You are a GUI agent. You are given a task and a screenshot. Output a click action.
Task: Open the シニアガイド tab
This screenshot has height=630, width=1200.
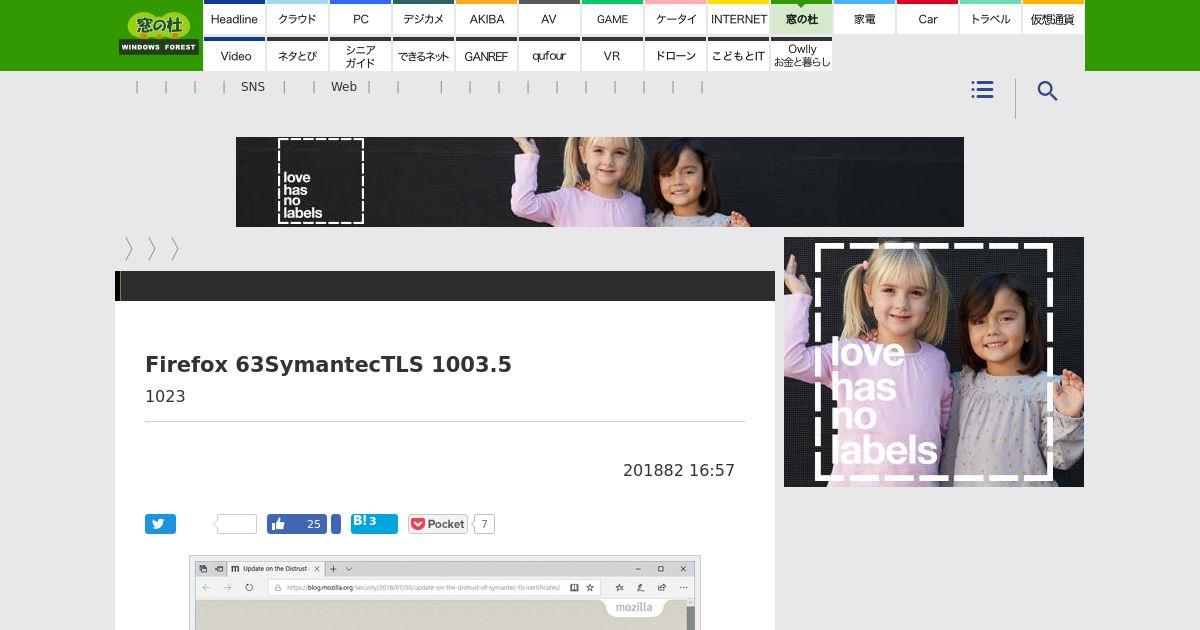point(360,55)
